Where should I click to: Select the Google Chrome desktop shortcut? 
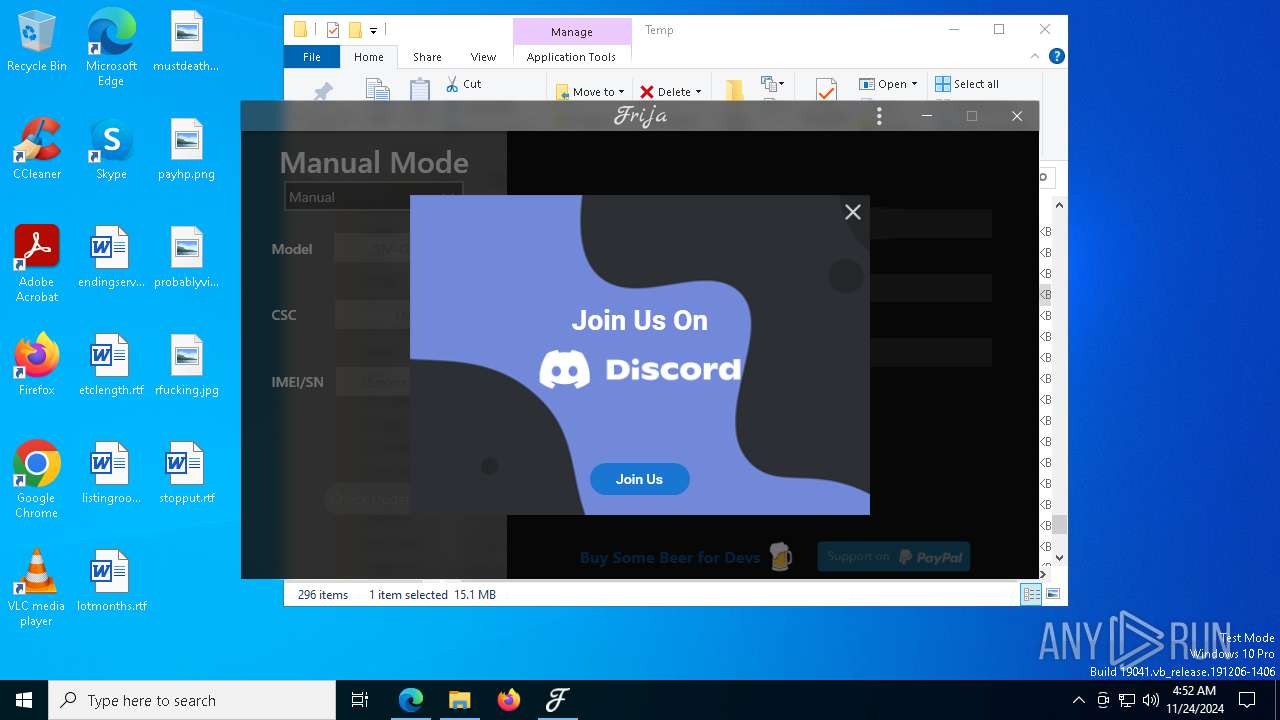coord(37,480)
